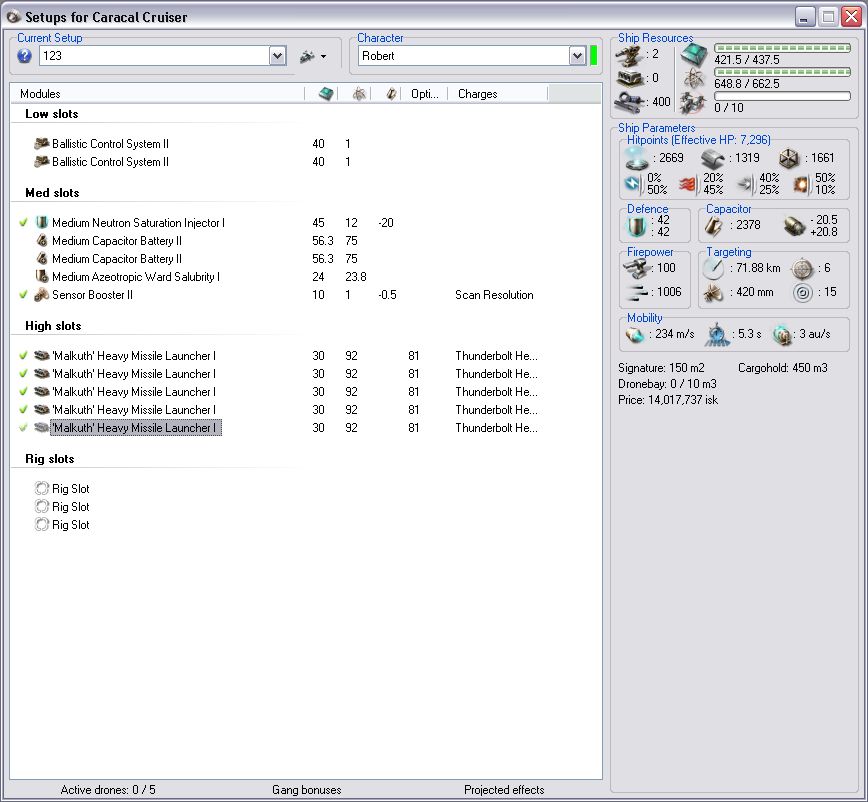Image resolution: width=868 pixels, height=802 pixels.
Task: Click the drone bandwidth icon
Action: pyautogui.click(x=694, y=103)
